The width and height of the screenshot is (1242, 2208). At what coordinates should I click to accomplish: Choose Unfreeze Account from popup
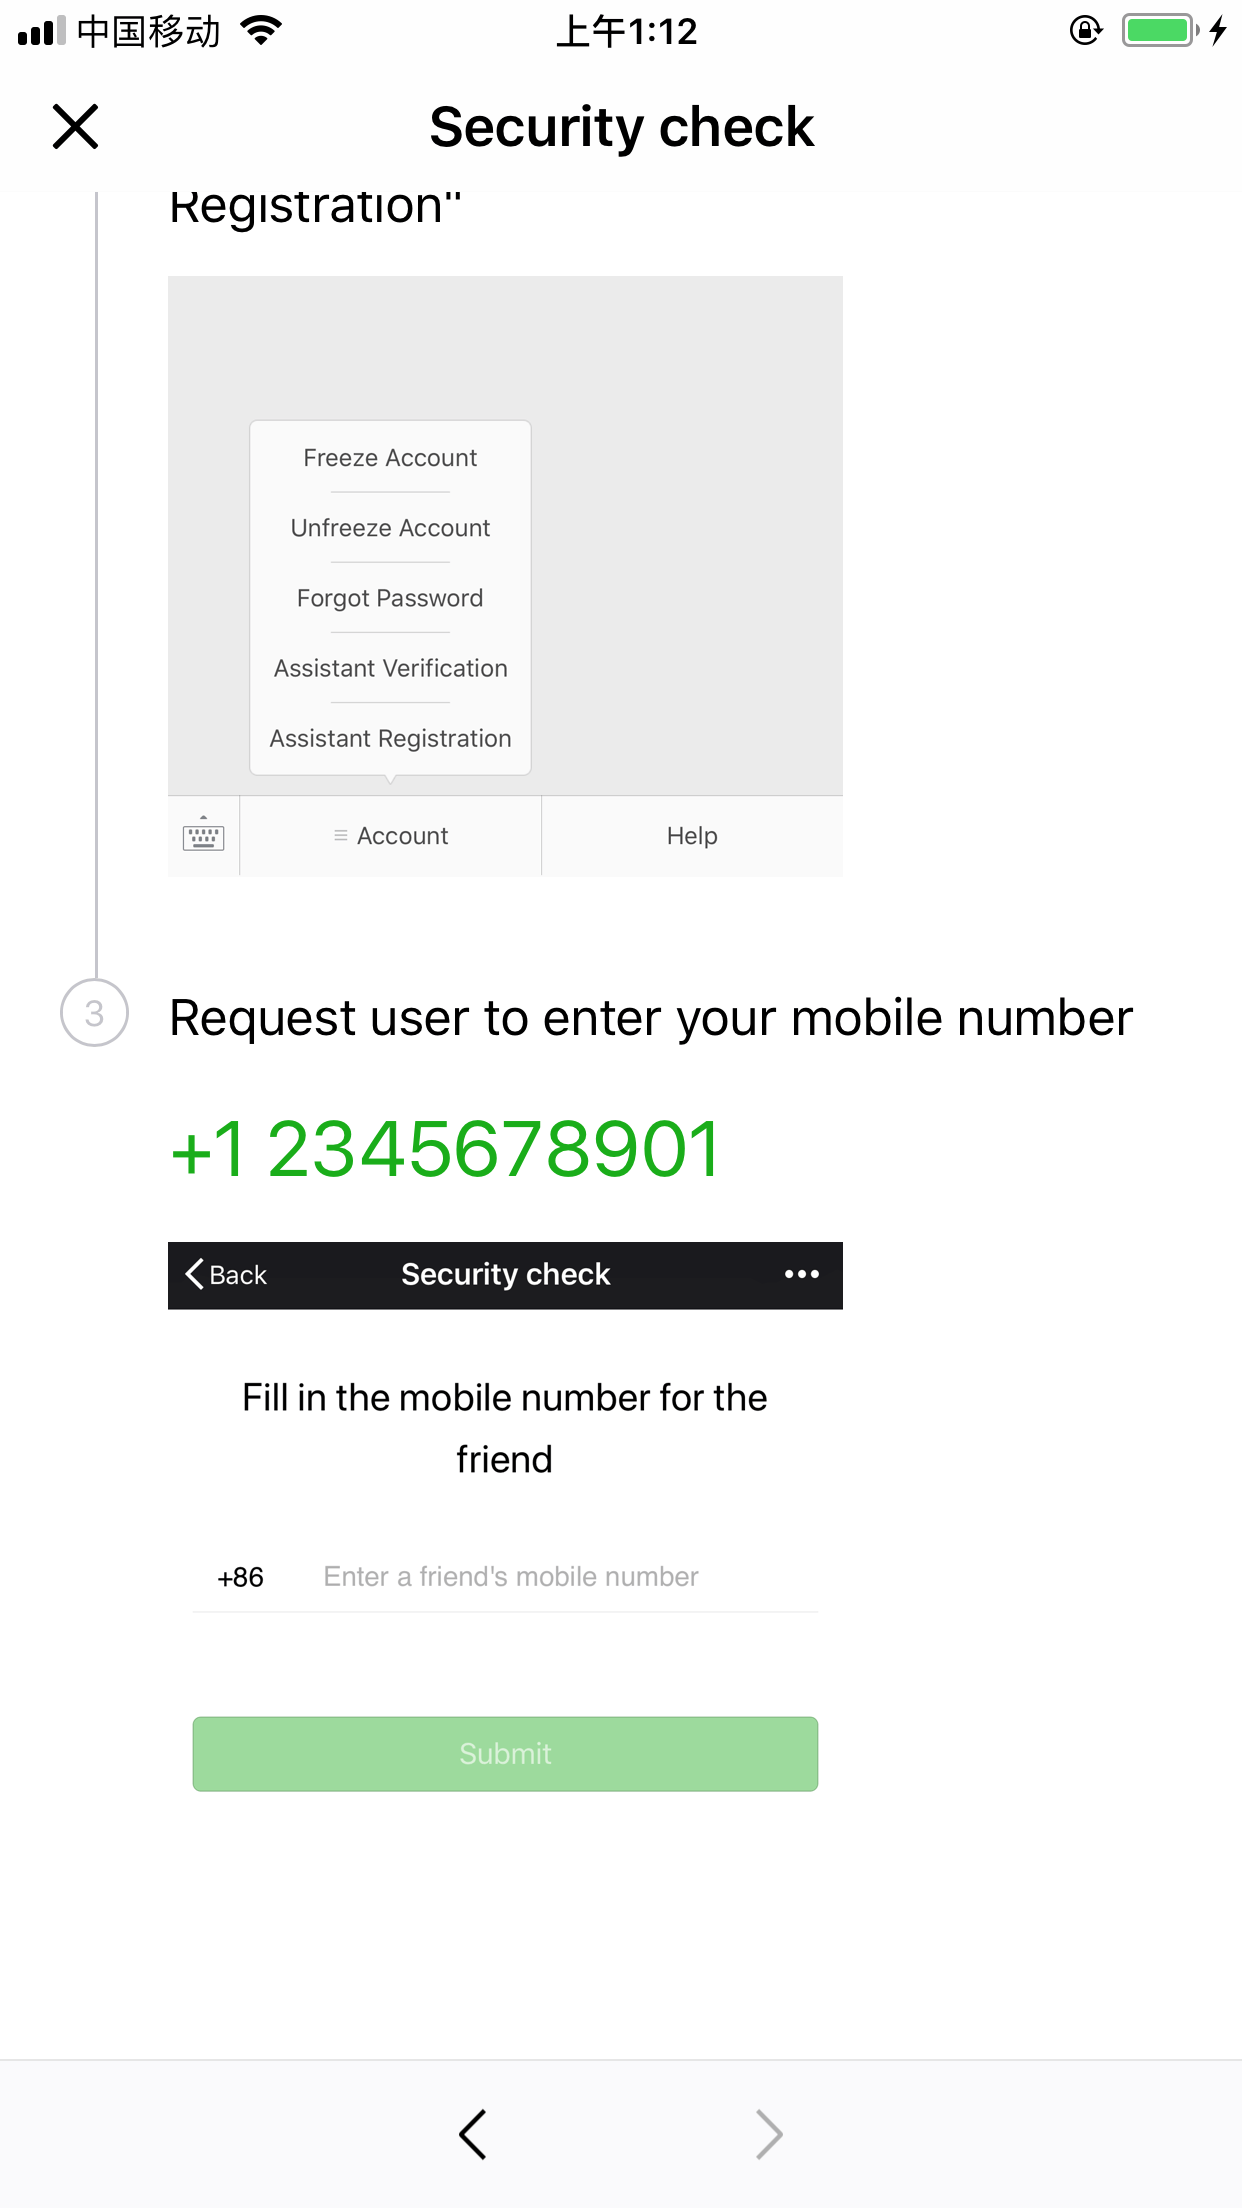pos(390,528)
